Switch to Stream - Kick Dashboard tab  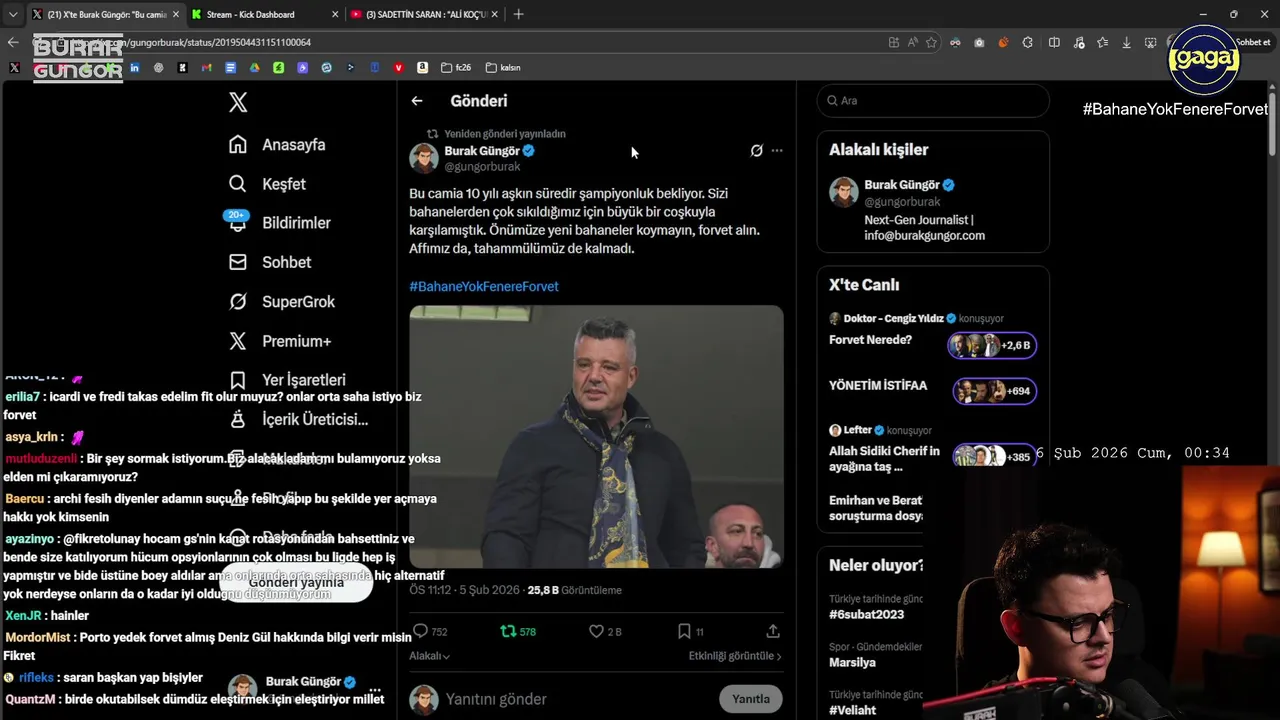250,14
